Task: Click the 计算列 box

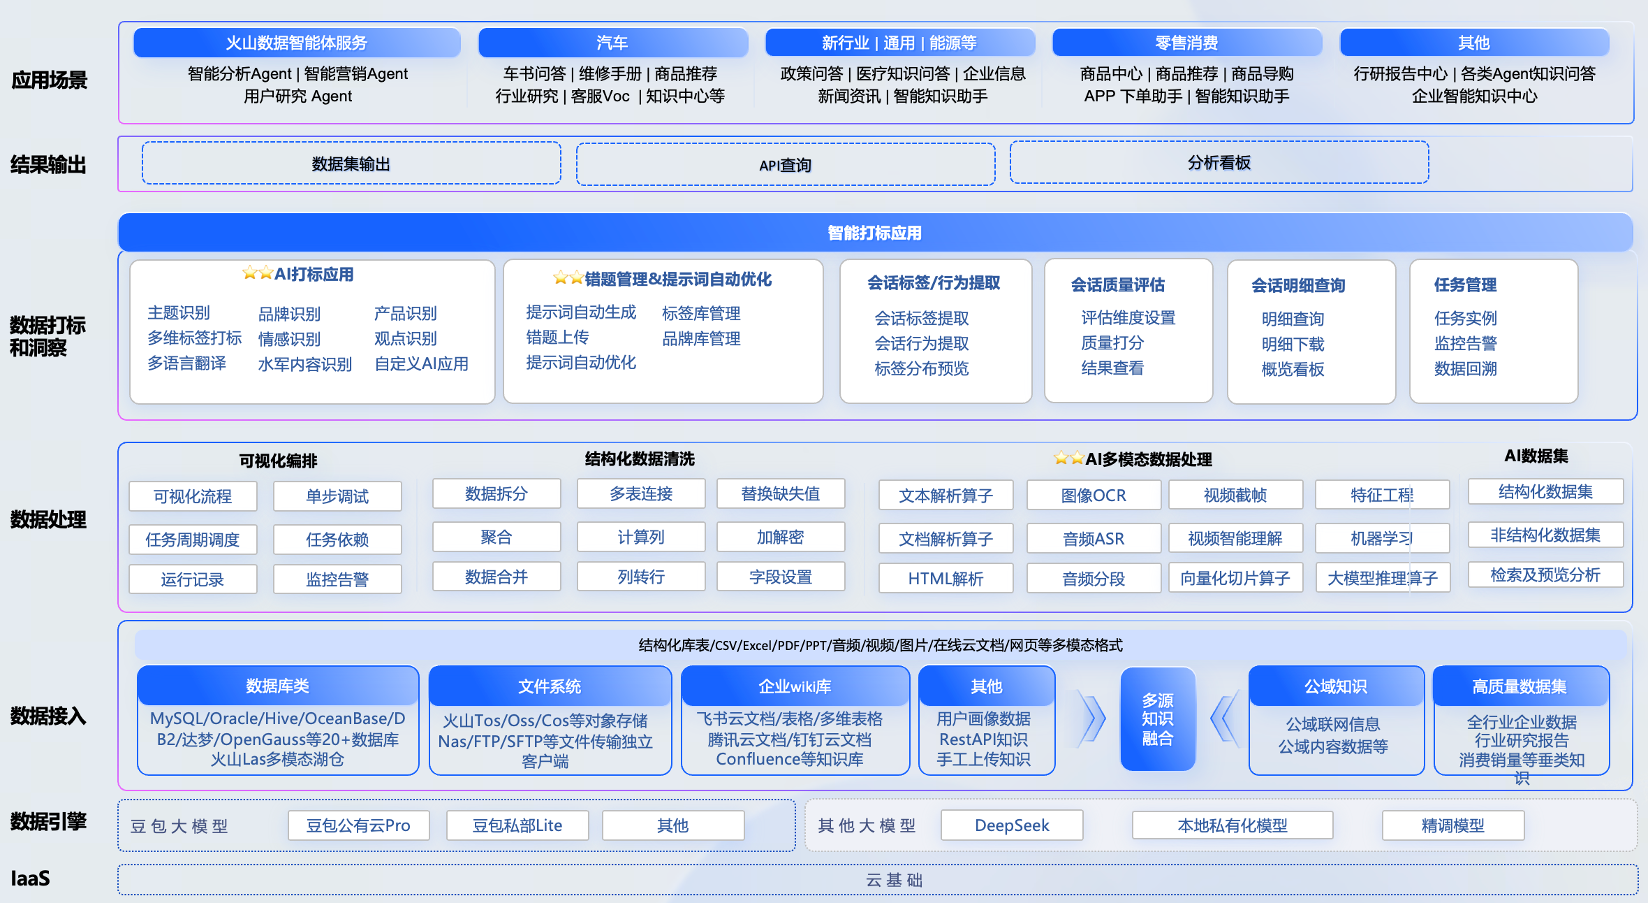Action: pos(641,537)
